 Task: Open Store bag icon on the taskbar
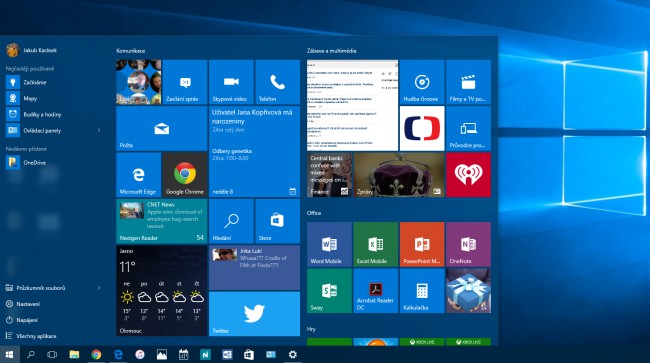(249, 355)
